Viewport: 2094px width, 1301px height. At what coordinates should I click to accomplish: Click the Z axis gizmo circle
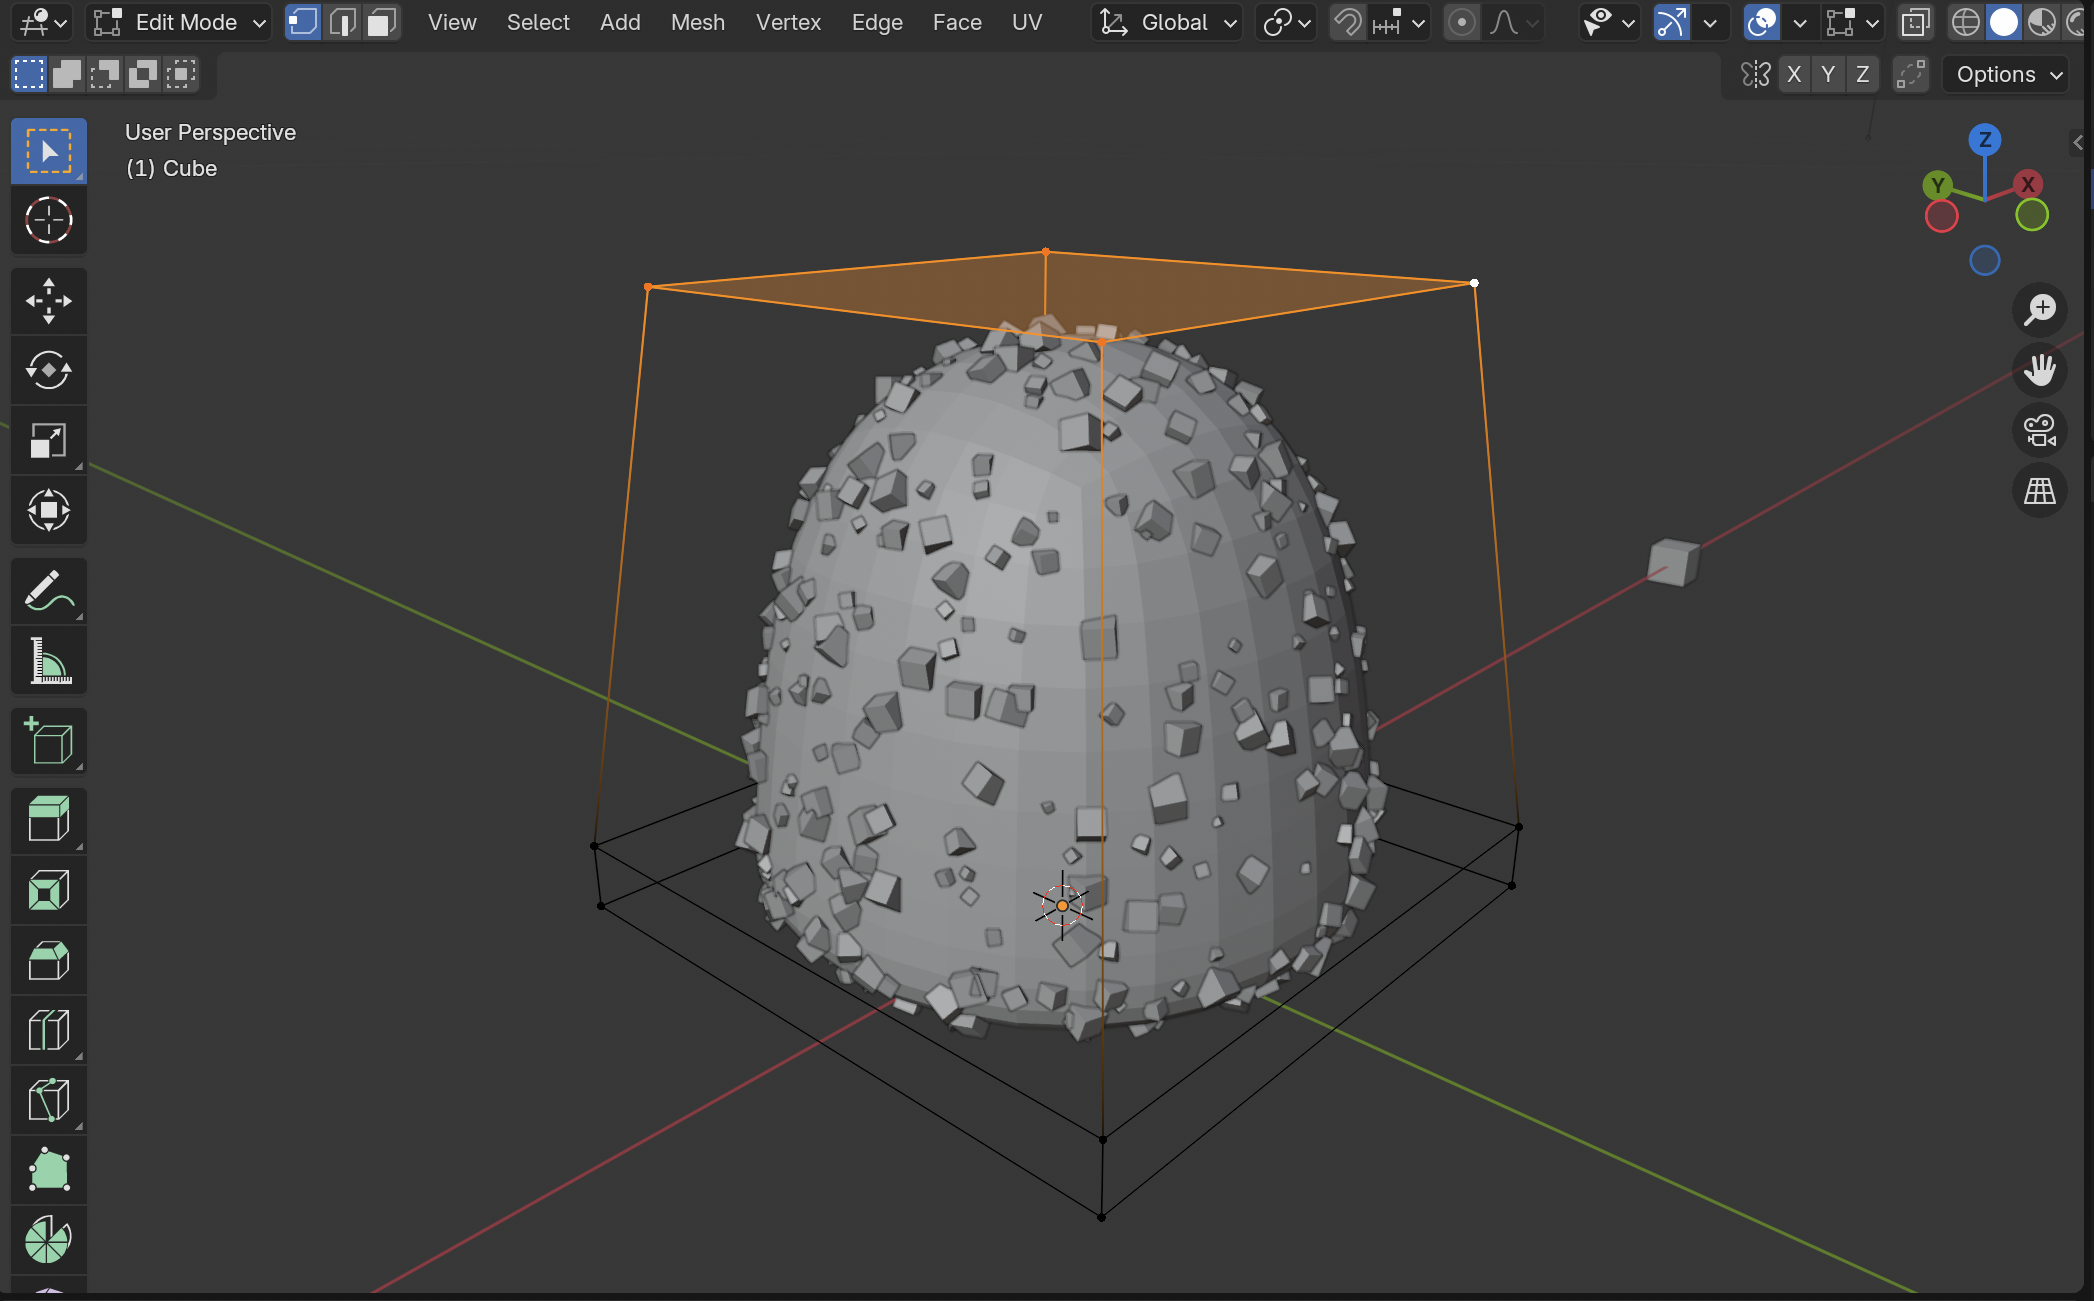pos(1984,140)
